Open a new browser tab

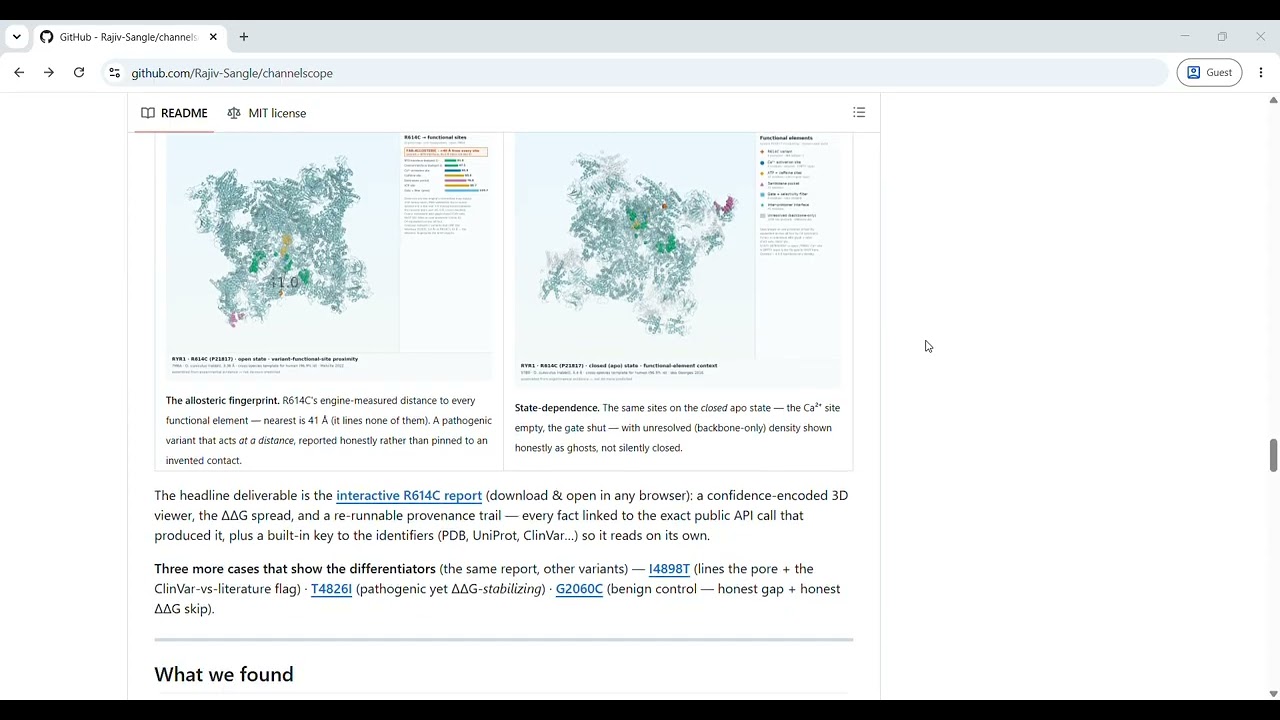coord(243,37)
